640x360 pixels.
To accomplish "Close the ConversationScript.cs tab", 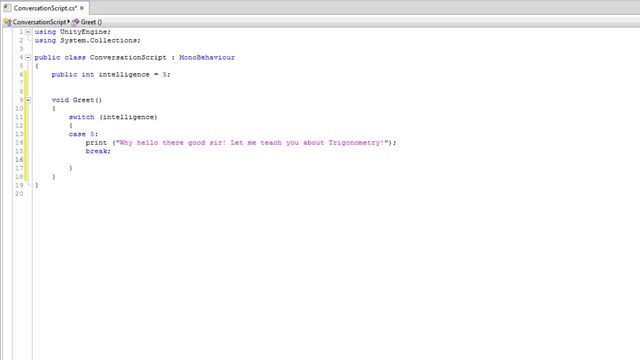I will click(x=82, y=8).
